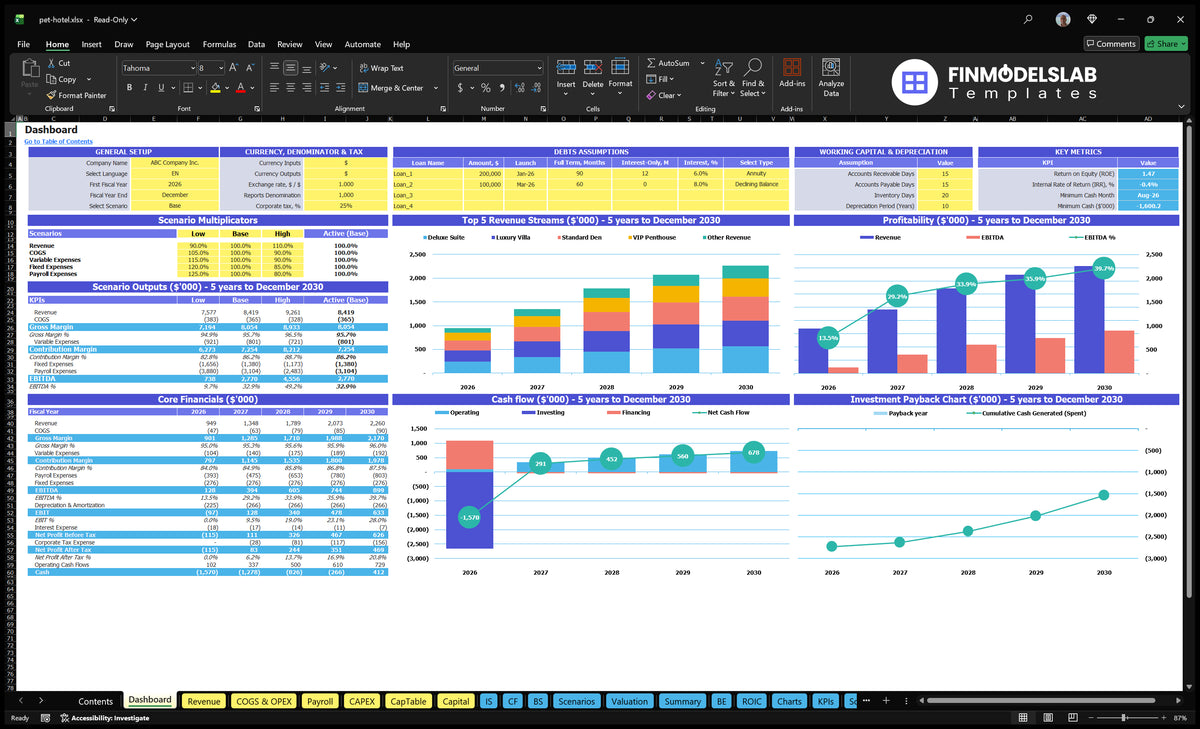Toggle Wrap Text

pyautogui.click(x=381, y=68)
